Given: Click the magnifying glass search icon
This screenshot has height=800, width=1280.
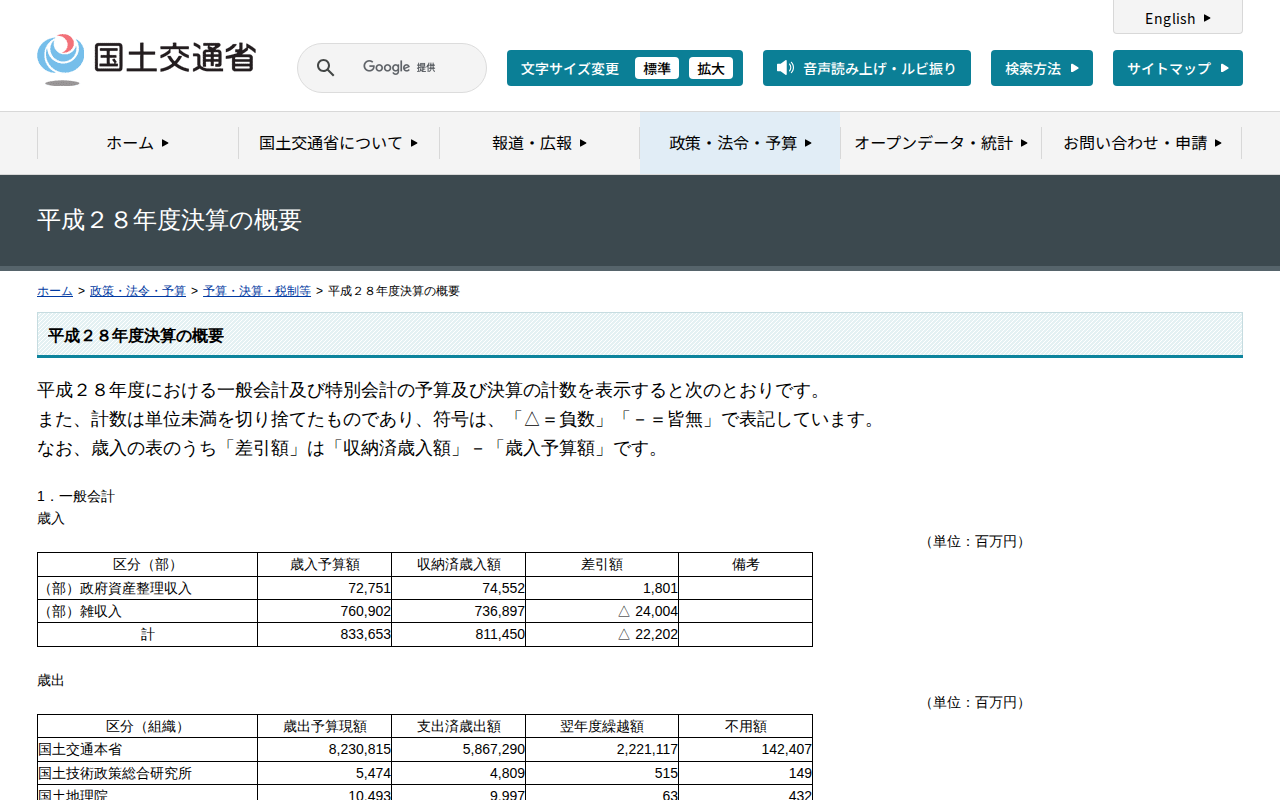Looking at the screenshot, I should pos(325,68).
